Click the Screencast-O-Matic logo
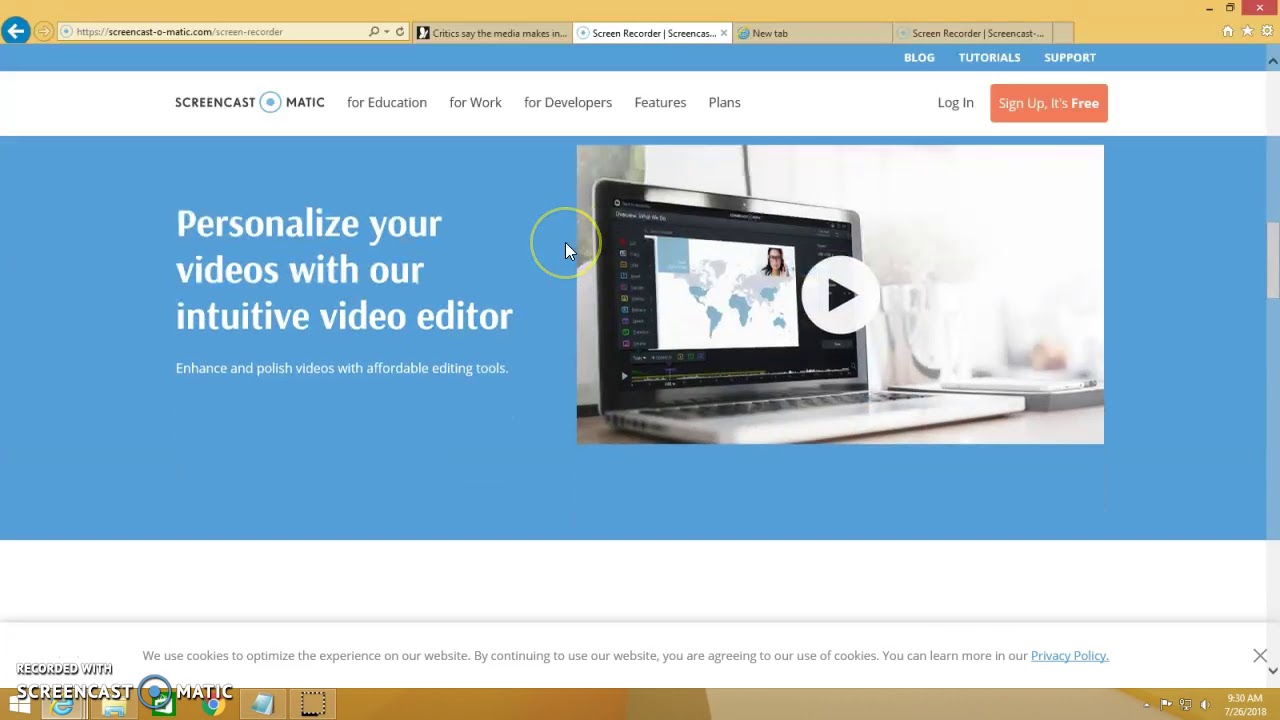This screenshot has width=1280, height=720. click(250, 102)
